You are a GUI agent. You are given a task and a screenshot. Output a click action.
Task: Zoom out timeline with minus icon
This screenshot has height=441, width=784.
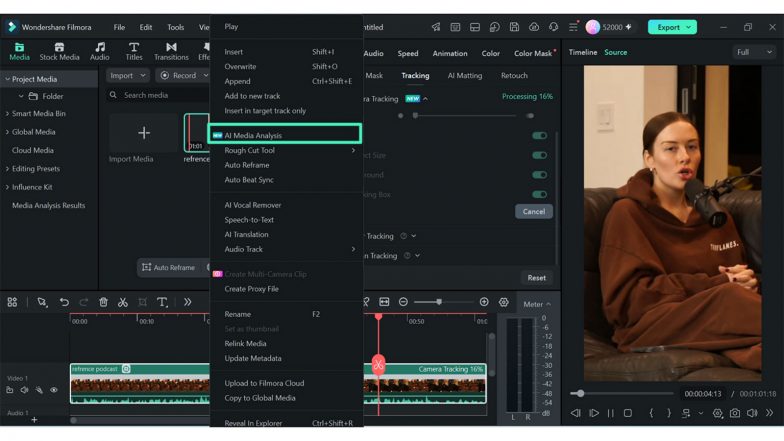[403, 302]
